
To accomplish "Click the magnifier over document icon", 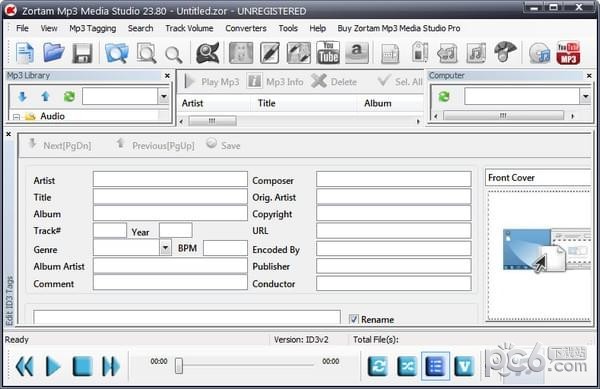I will [x=146, y=53].
